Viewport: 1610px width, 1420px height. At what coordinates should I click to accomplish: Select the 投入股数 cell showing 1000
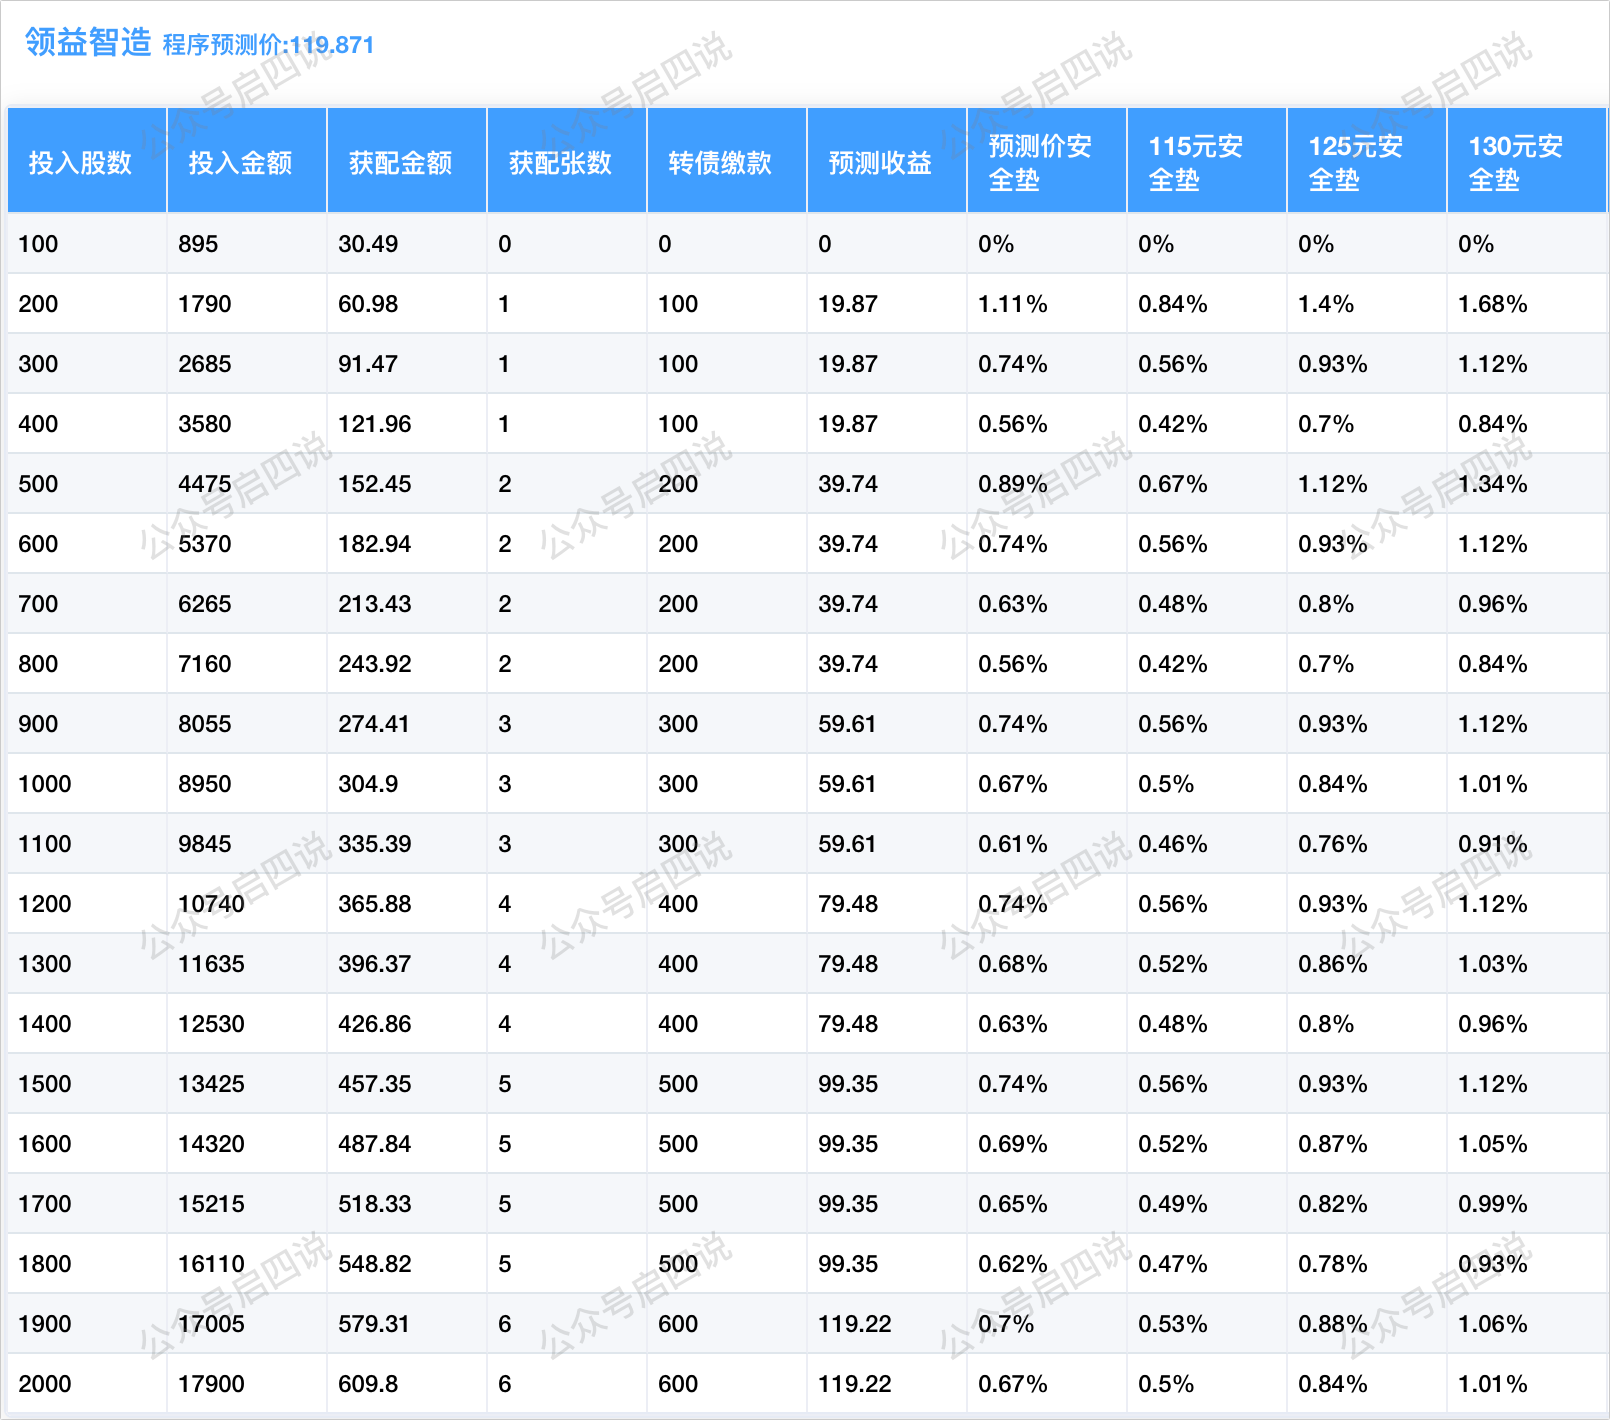pos(45,784)
